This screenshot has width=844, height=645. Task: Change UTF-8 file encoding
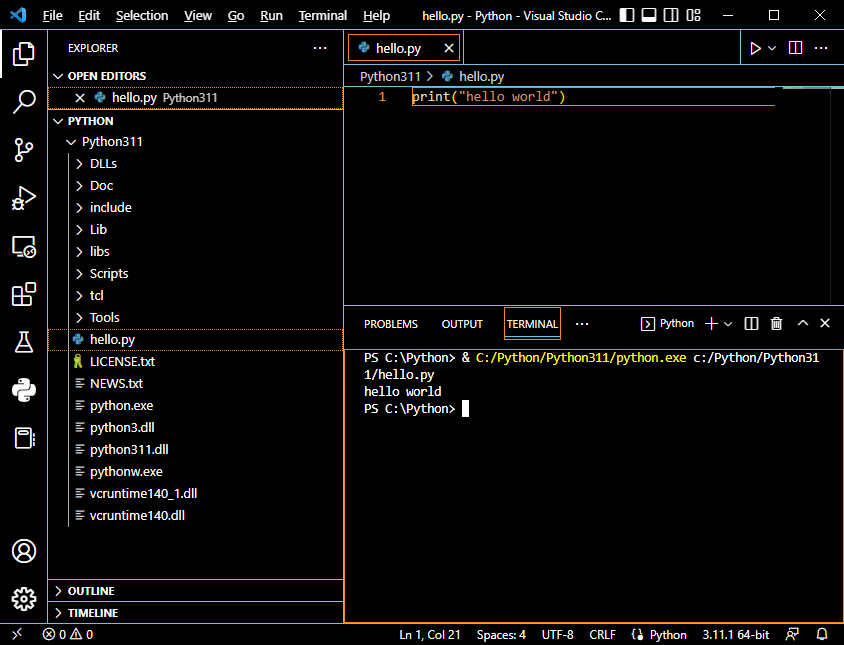(x=558, y=635)
